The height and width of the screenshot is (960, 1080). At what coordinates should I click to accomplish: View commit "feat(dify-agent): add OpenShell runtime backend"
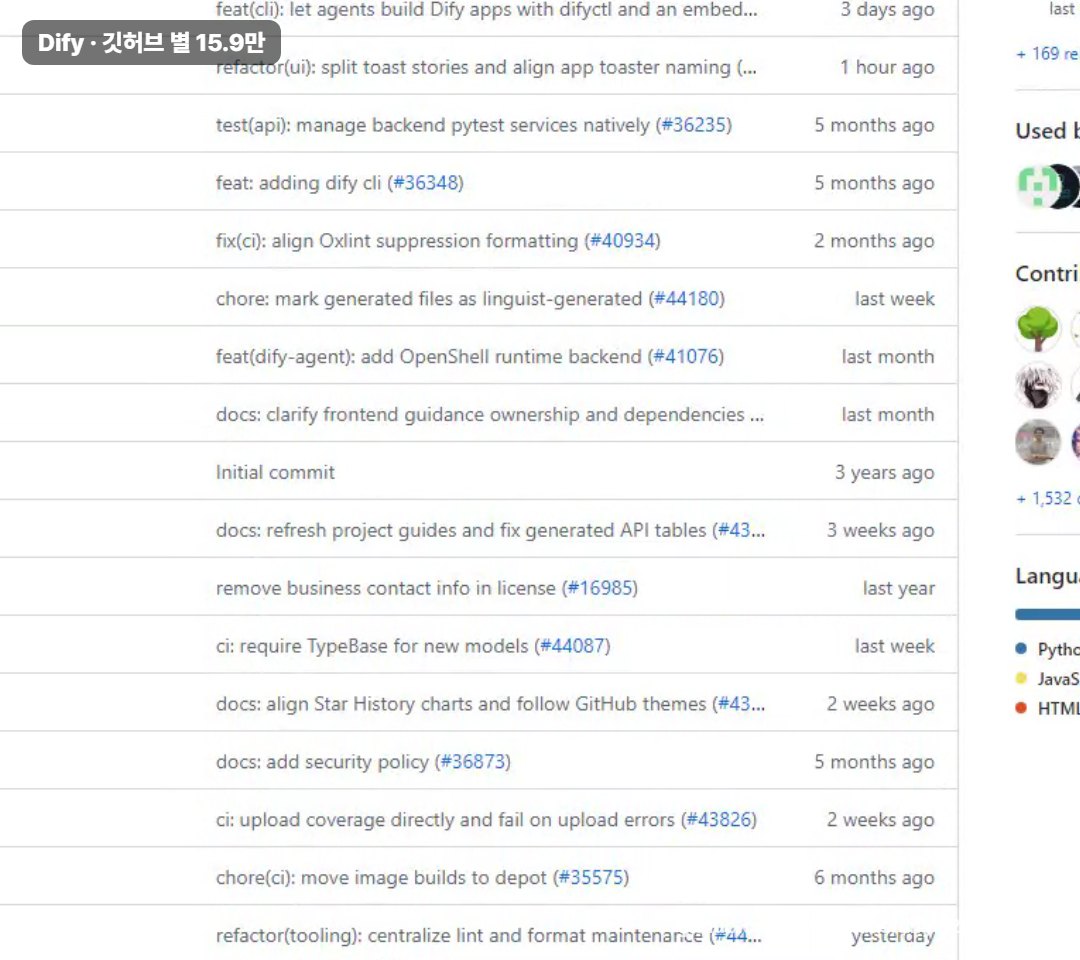click(x=428, y=356)
